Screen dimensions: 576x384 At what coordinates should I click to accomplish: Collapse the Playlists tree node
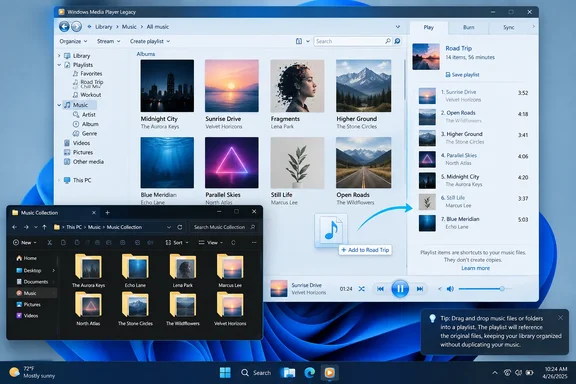tap(59, 65)
